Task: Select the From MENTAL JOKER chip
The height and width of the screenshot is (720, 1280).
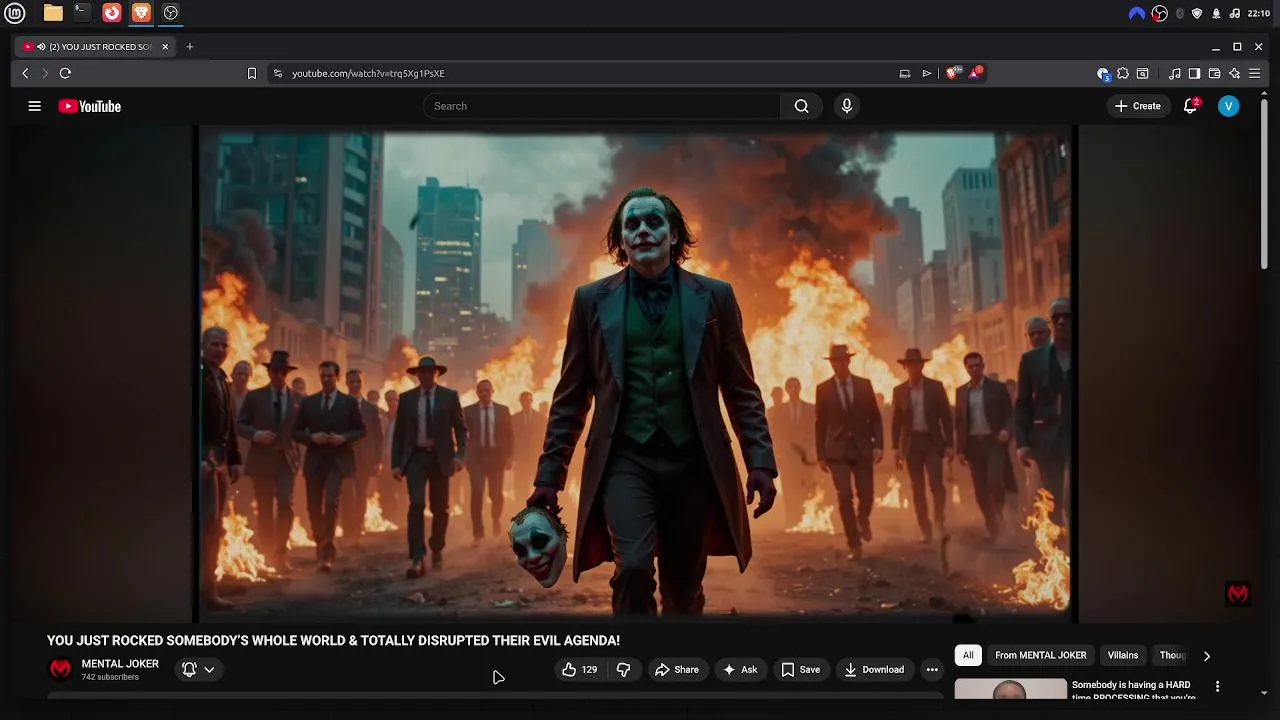Action: point(1040,656)
